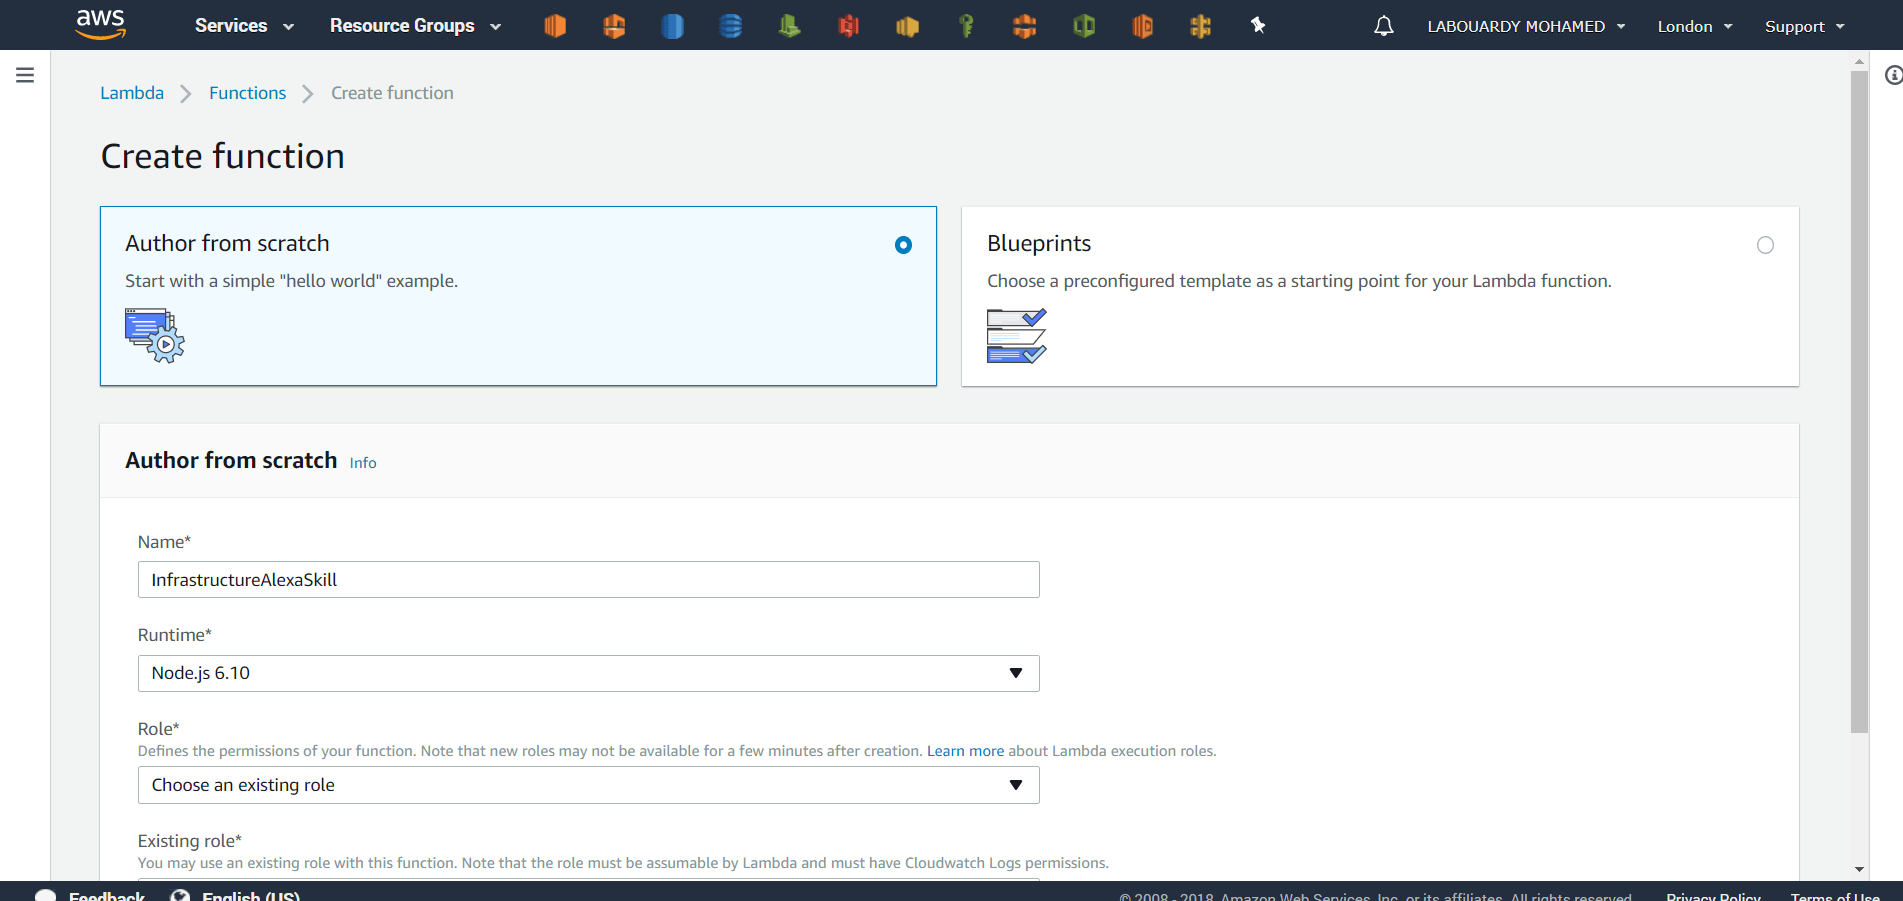Screen dimensions: 1903x901
Task: Open the Terms of Use footer link
Action: point(1835,896)
